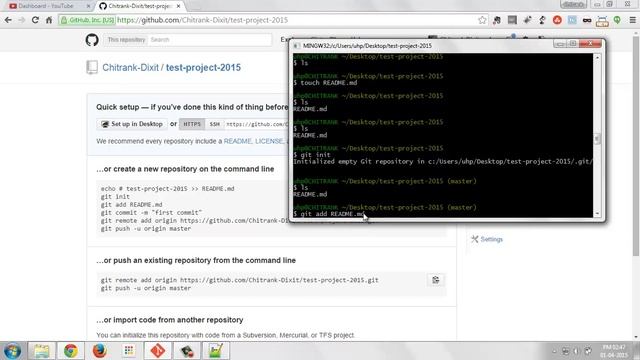Click the GitHub search input field
Viewport: 640px width, 360px height.
click(209, 40)
